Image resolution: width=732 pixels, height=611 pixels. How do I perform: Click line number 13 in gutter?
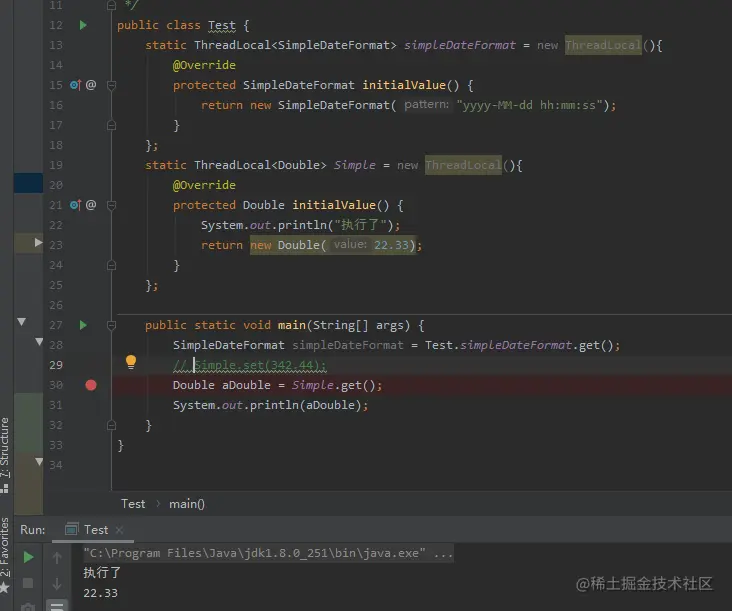(56, 45)
